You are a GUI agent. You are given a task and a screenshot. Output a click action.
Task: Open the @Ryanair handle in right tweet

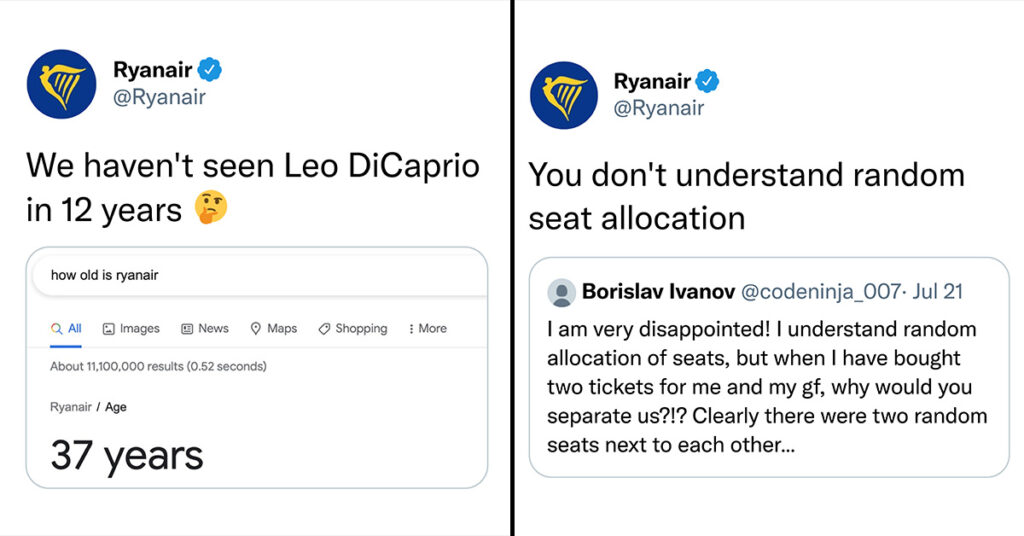[x=658, y=108]
